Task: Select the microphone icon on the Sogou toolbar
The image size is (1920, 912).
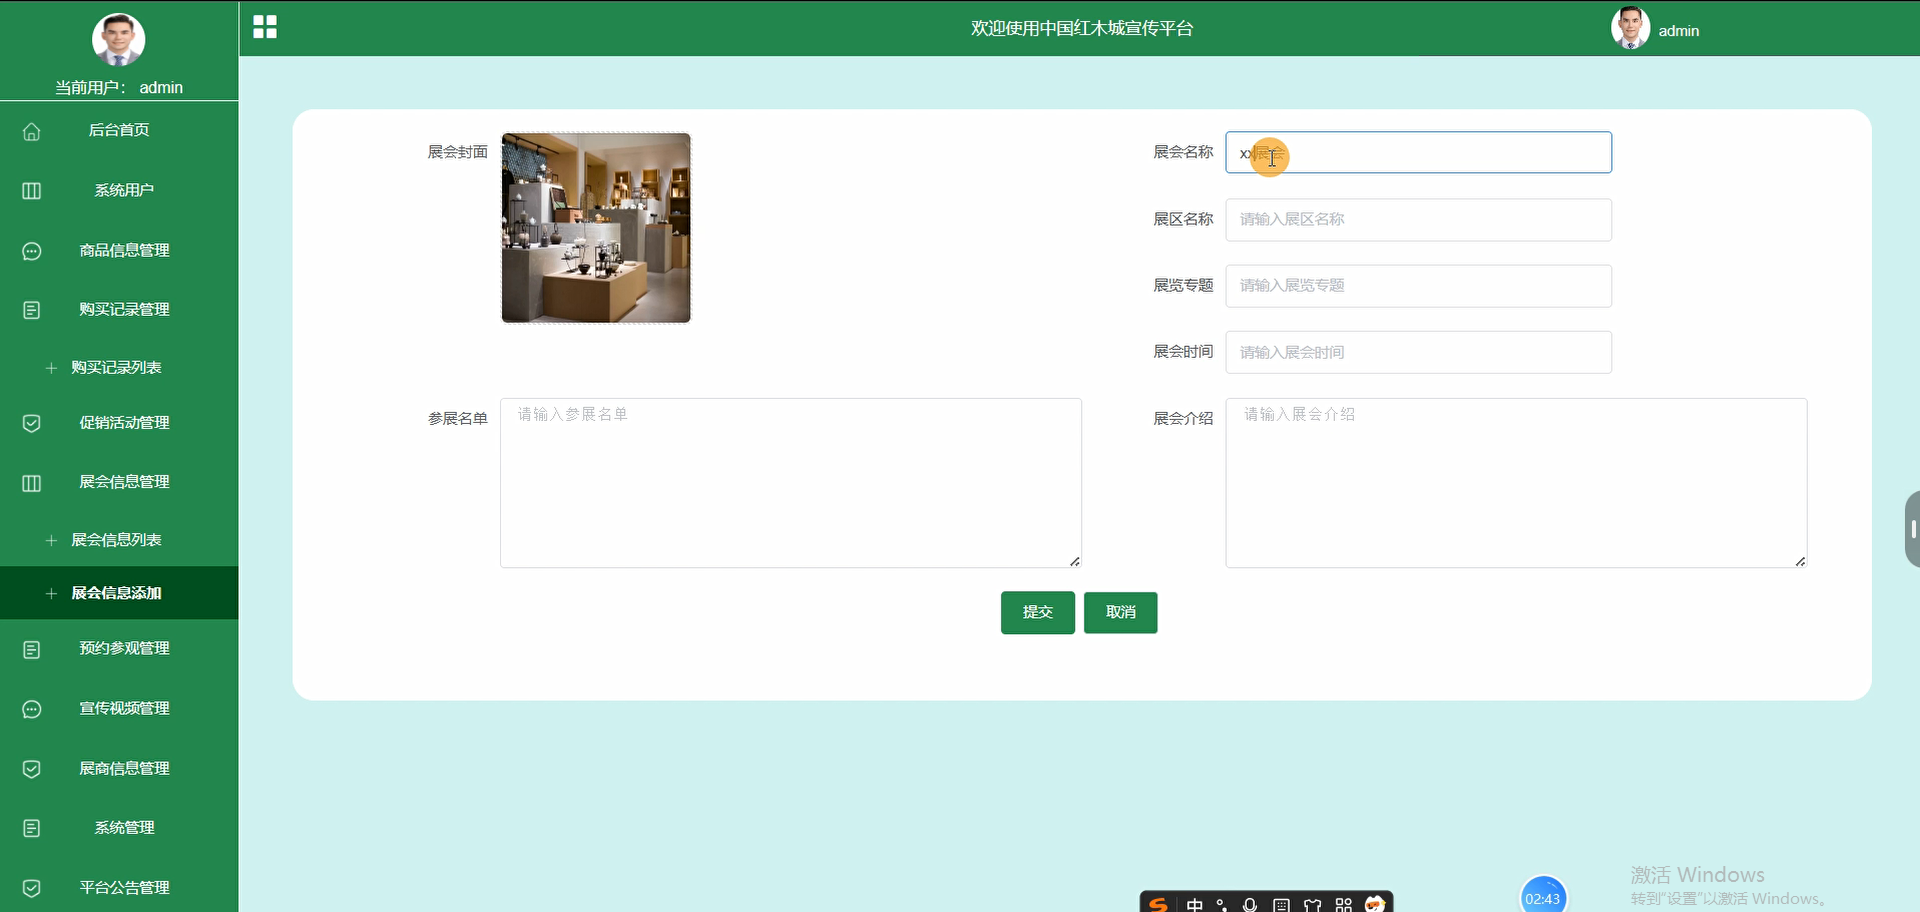Action: pos(1249,903)
